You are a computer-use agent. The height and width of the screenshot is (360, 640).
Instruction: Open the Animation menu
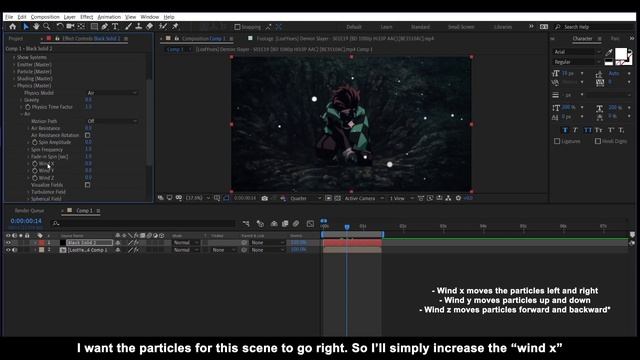pos(109,17)
